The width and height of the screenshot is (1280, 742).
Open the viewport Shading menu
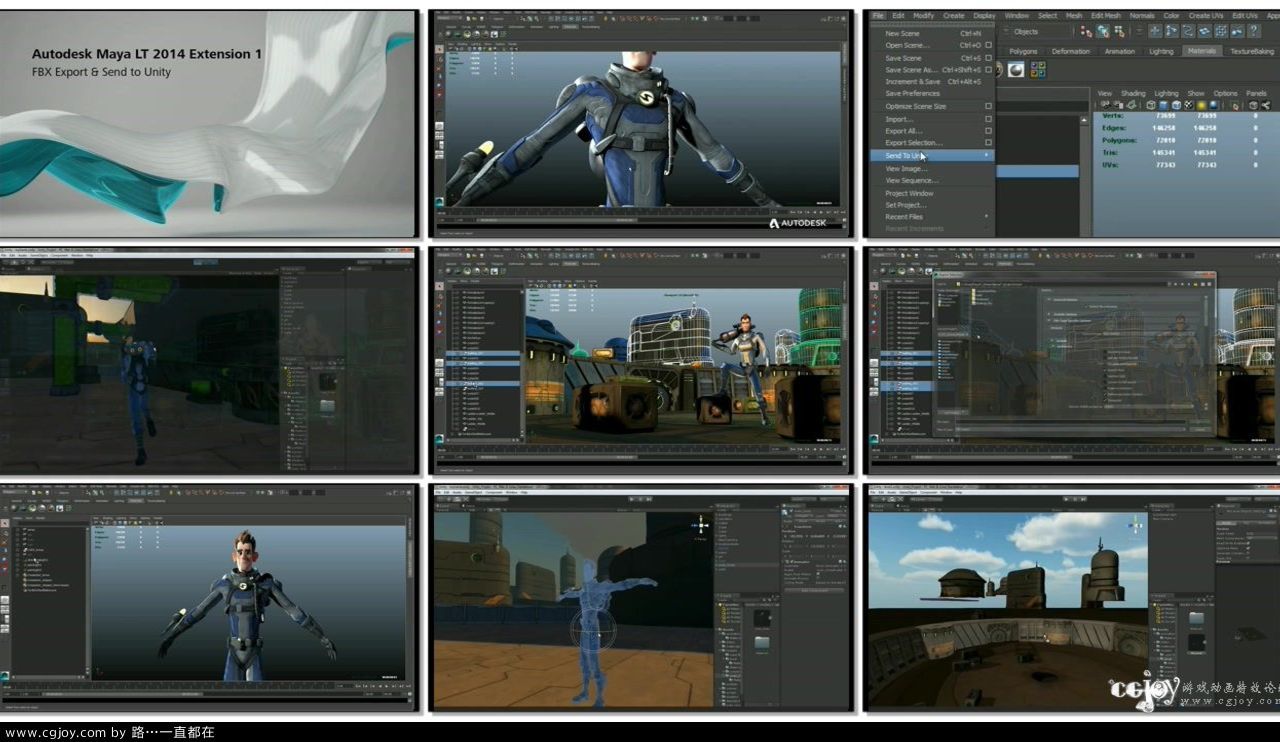point(1133,93)
